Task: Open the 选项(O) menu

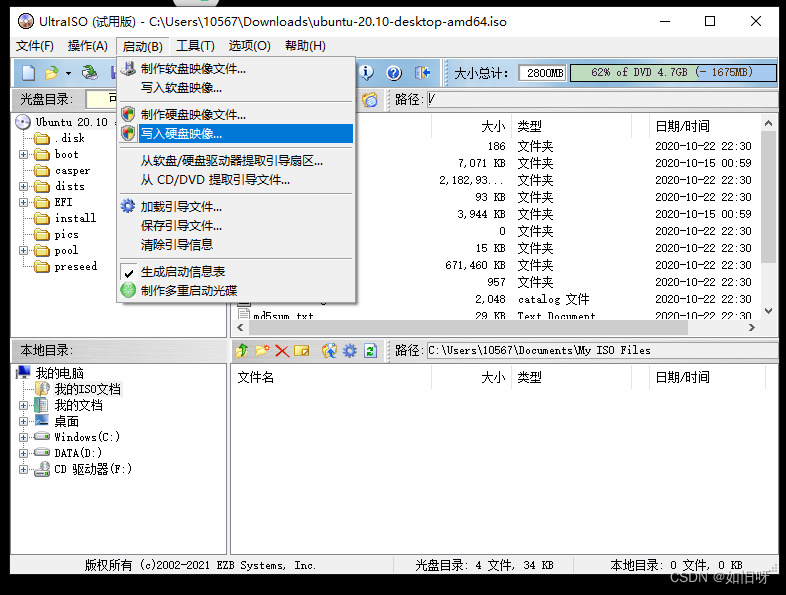Action: (x=249, y=46)
